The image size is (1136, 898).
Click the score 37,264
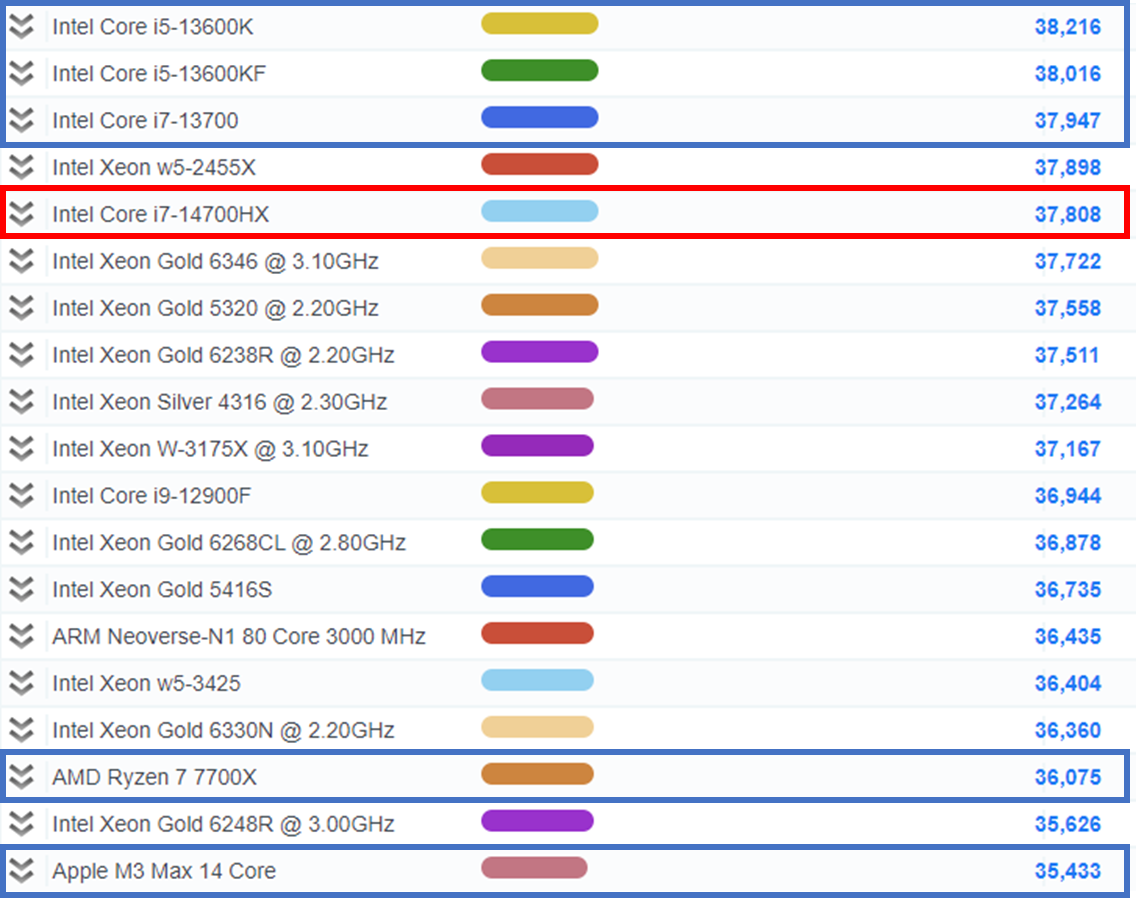[x=1068, y=402]
